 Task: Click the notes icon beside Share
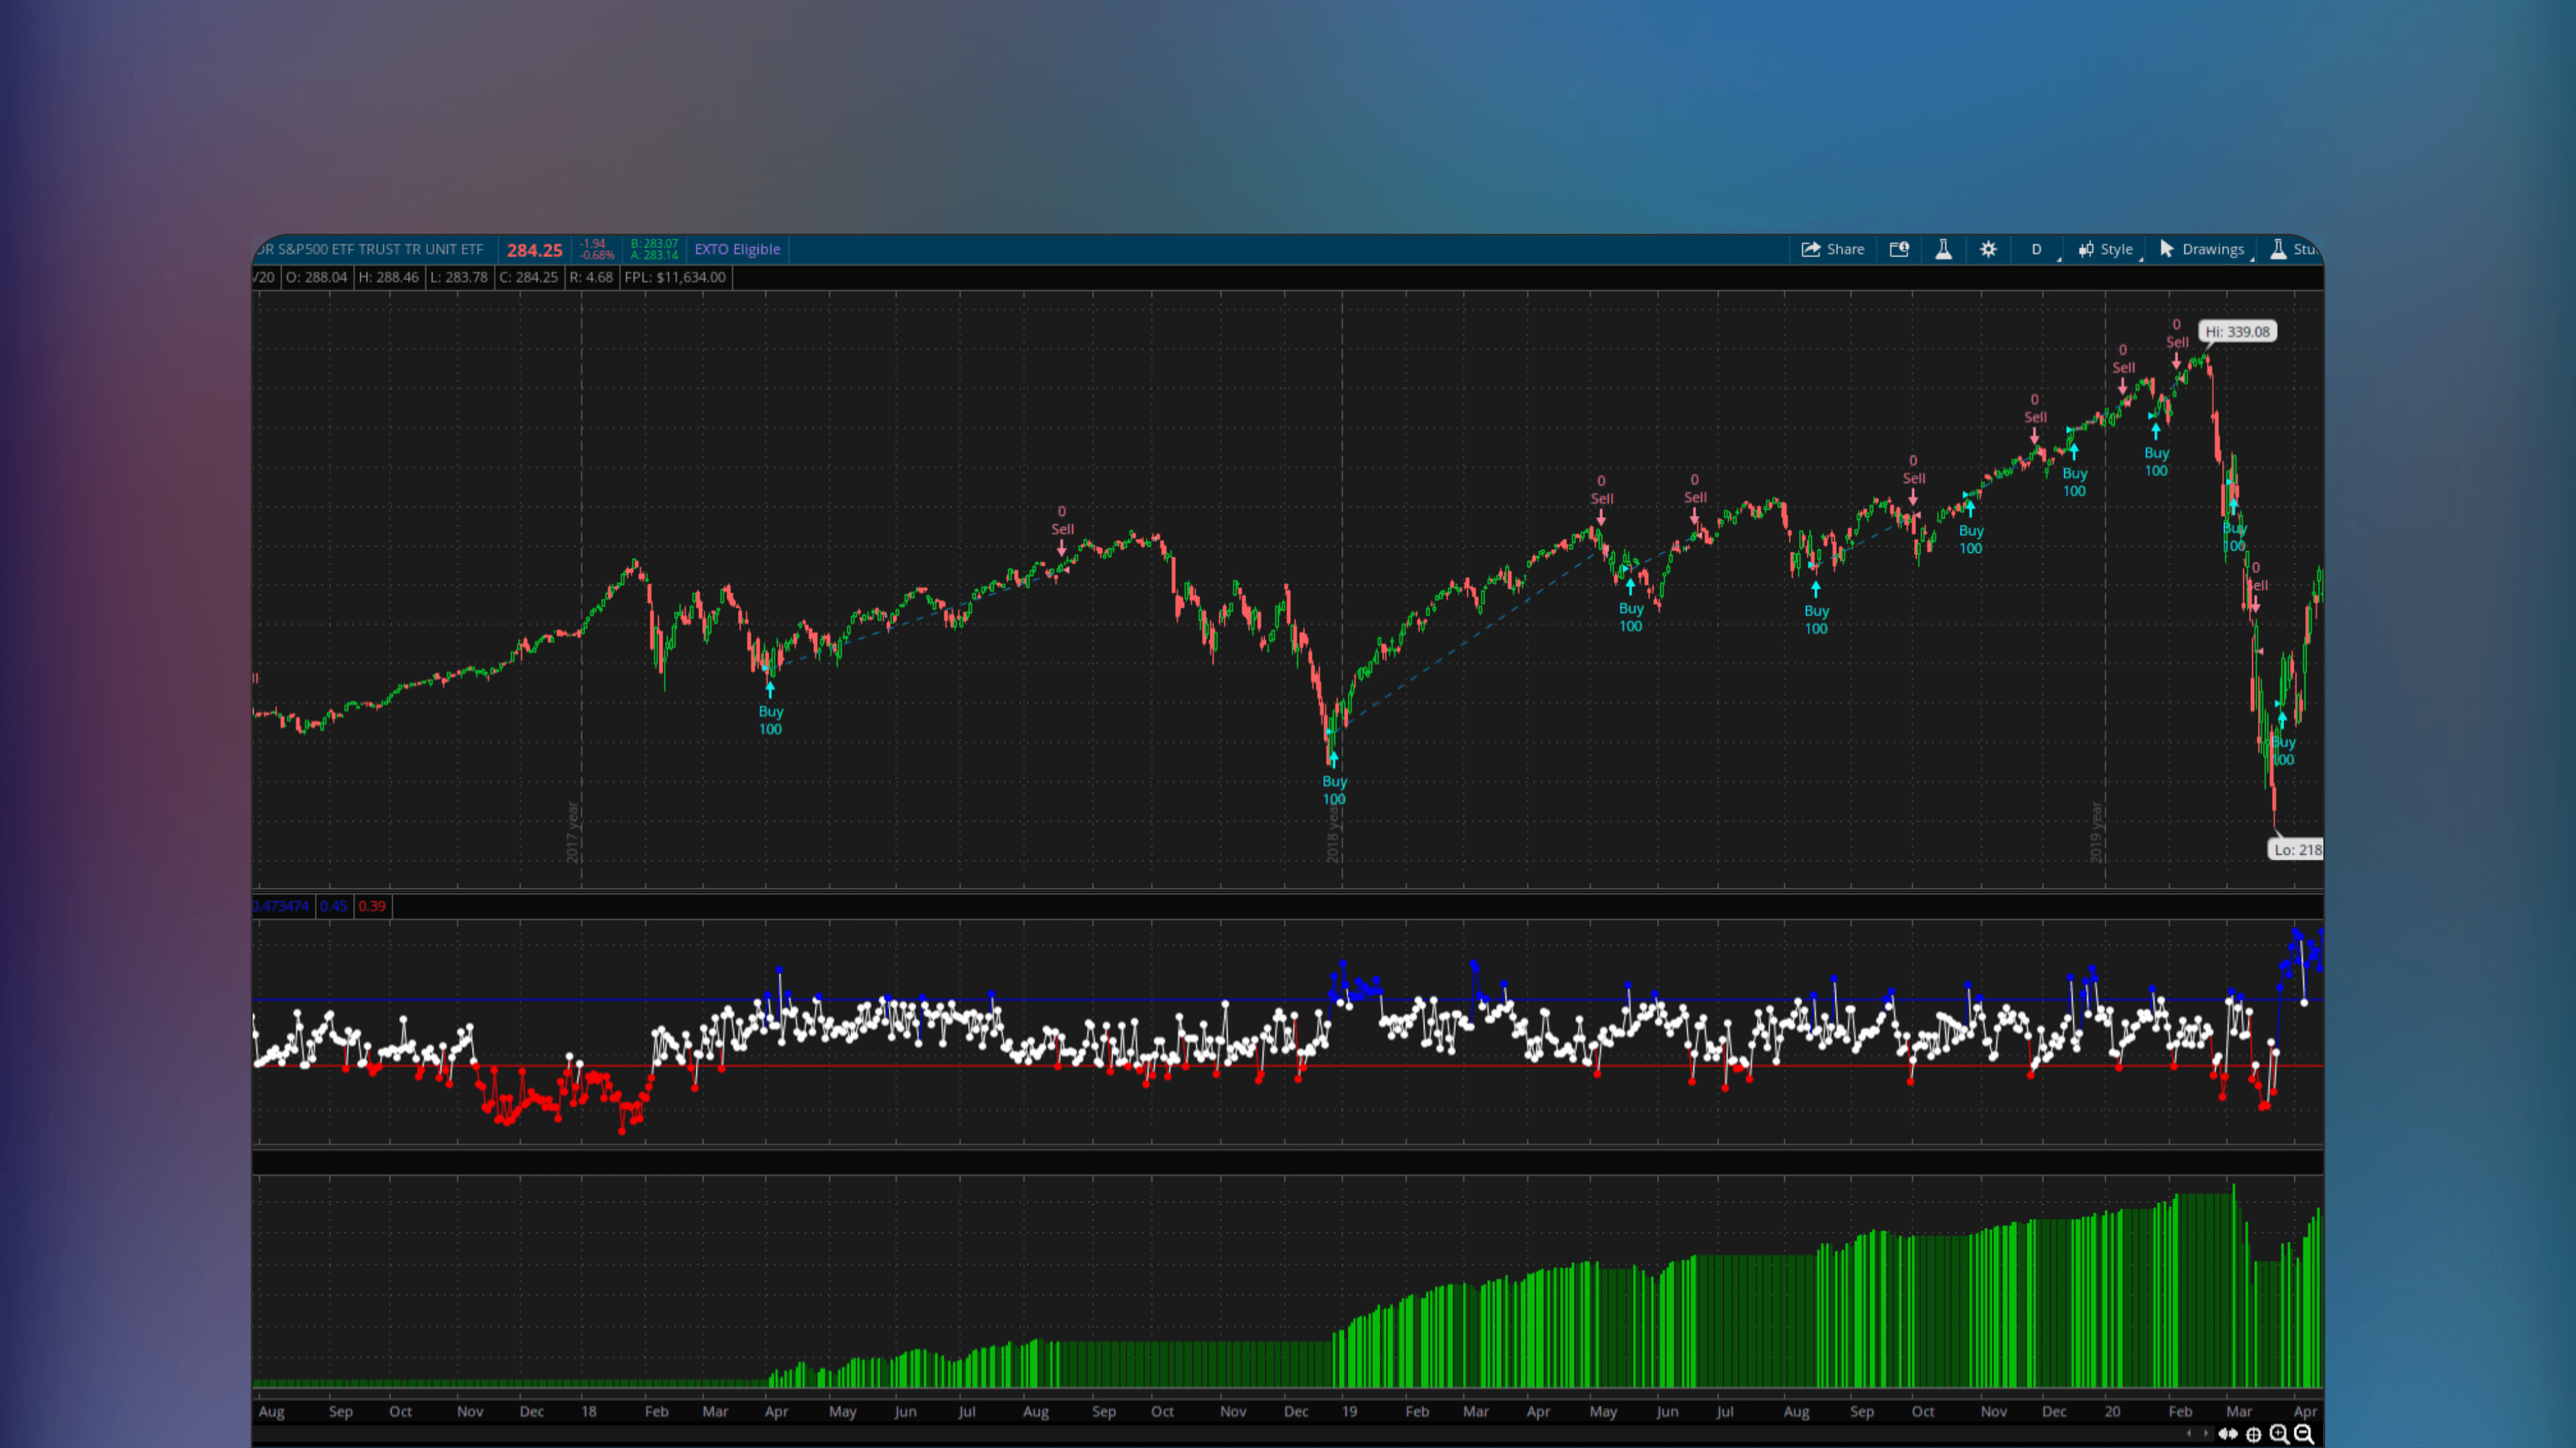(x=1900, y=248)
